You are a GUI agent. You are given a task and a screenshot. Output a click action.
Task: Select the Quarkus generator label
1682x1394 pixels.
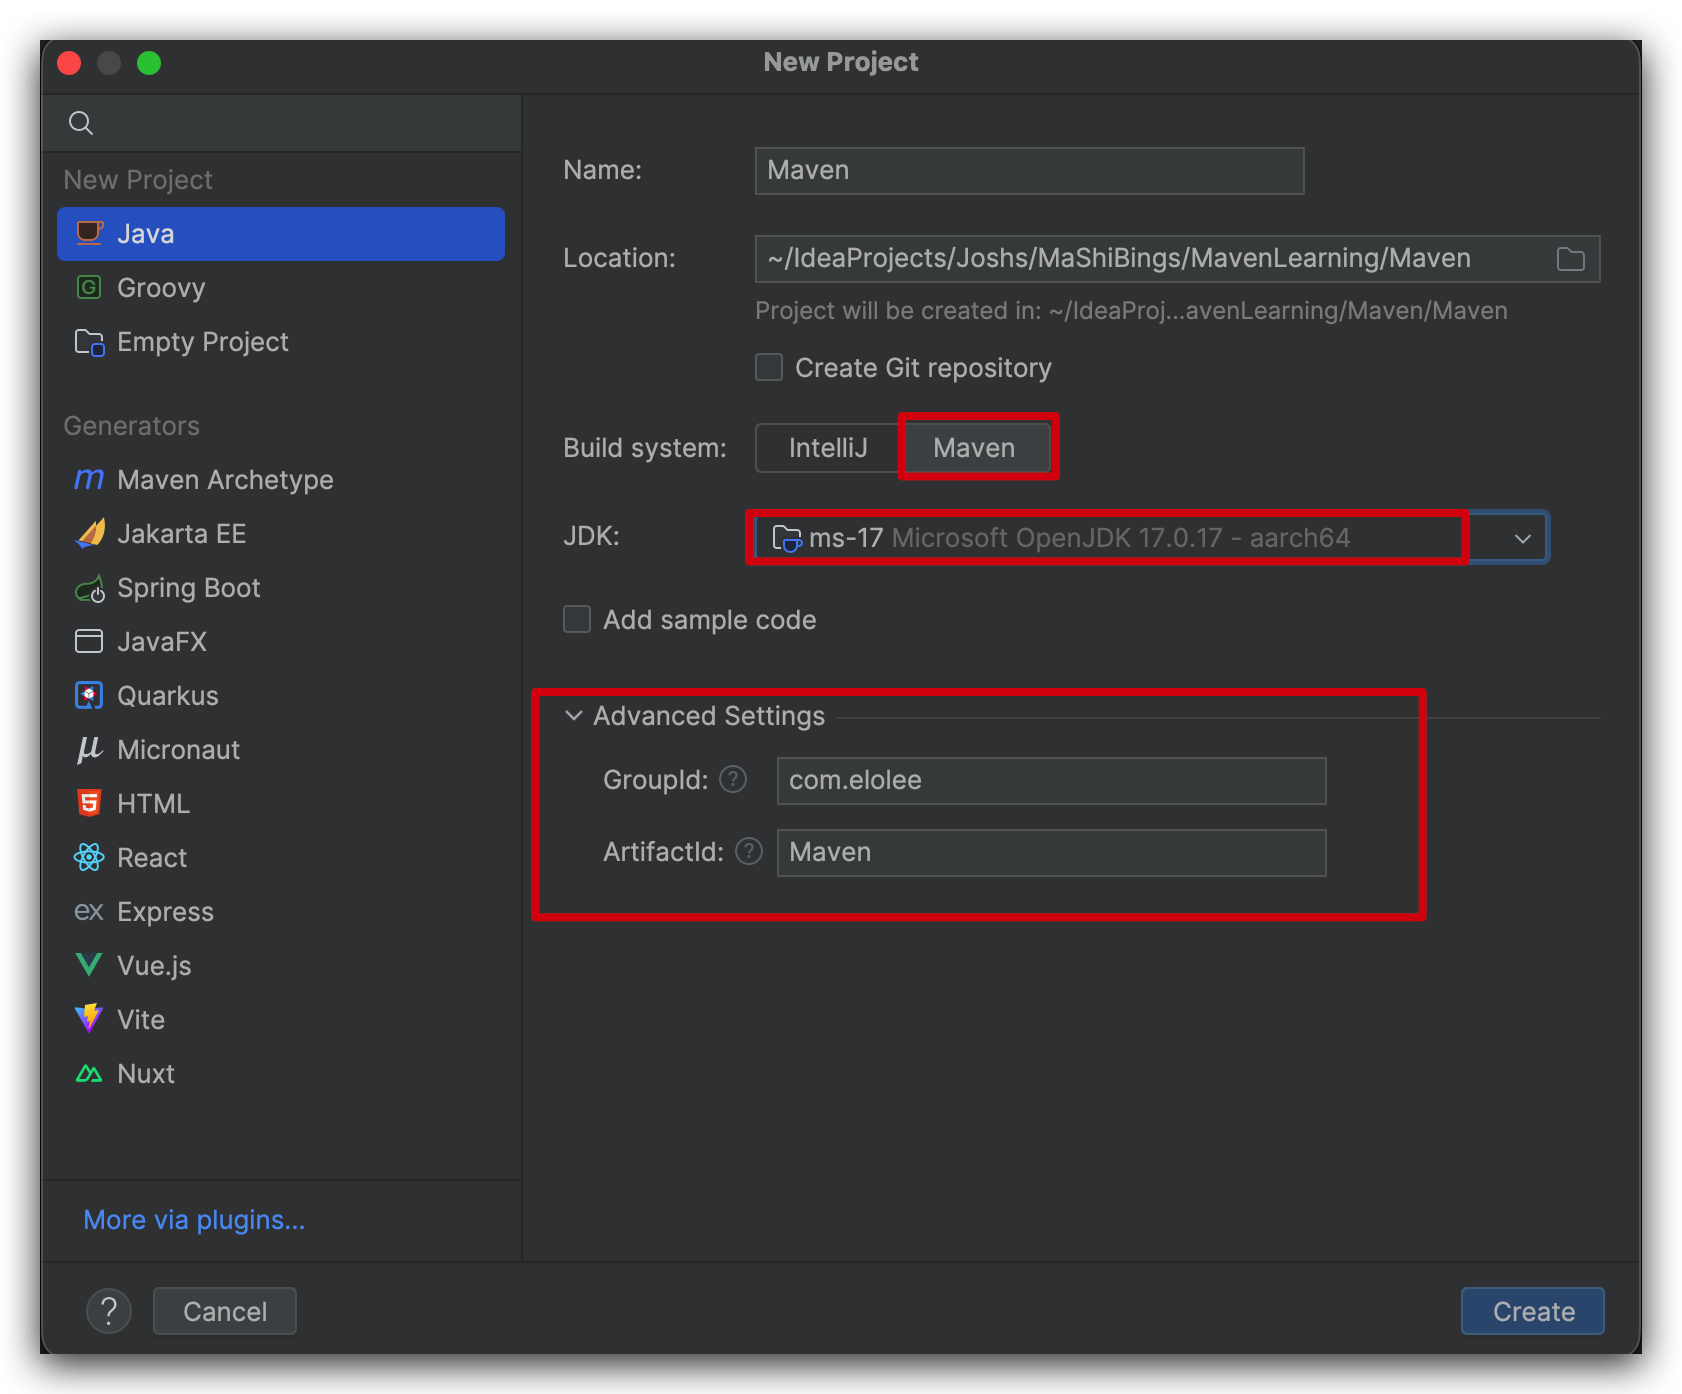168,696
